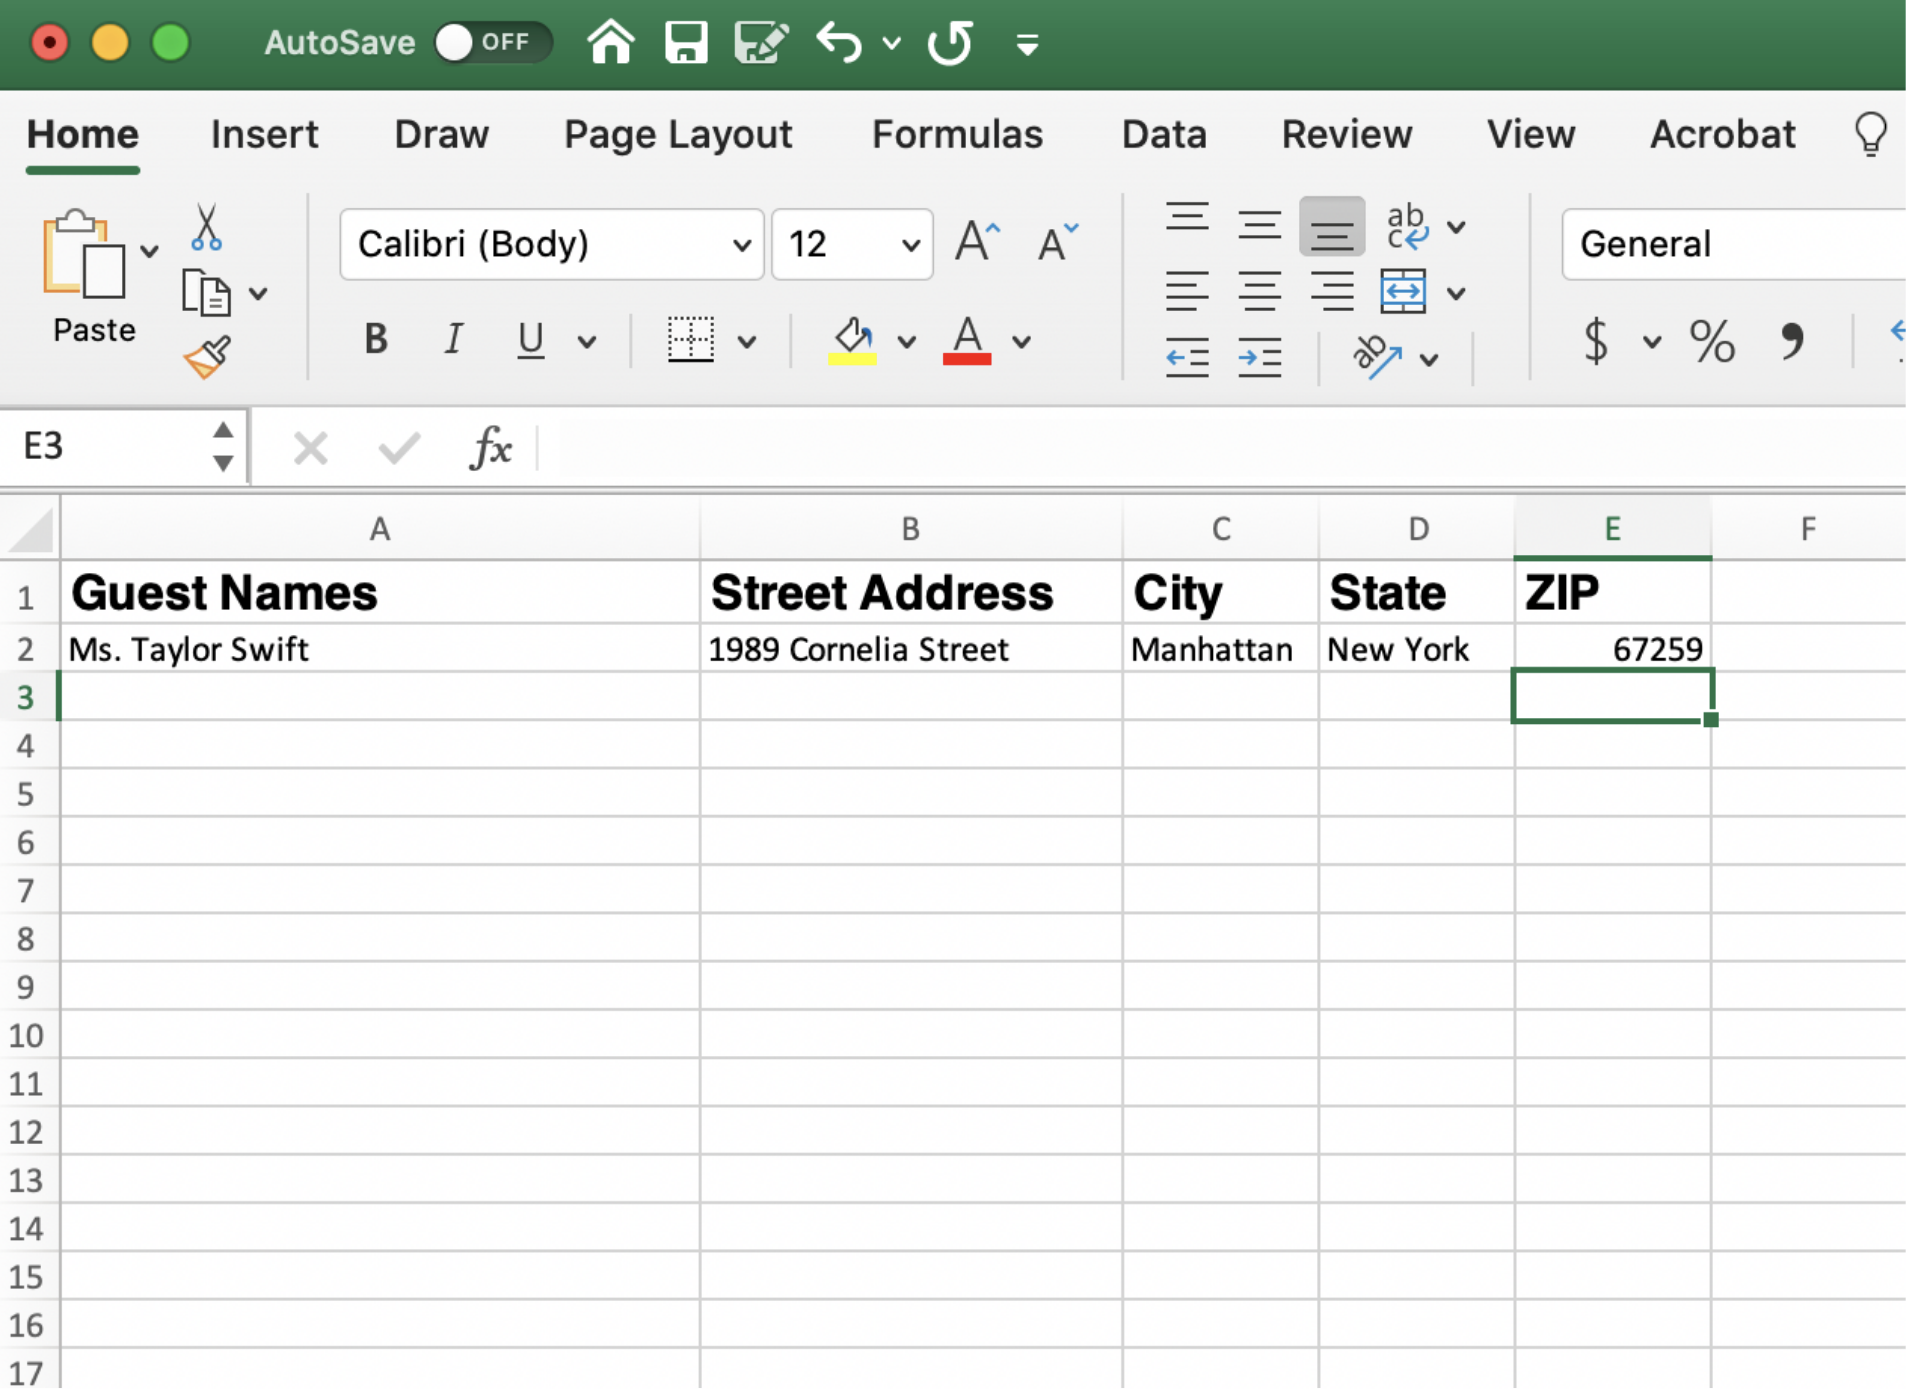
Task: Open the General number format box
Action: pyautogui.click(x=1734, y=244)
